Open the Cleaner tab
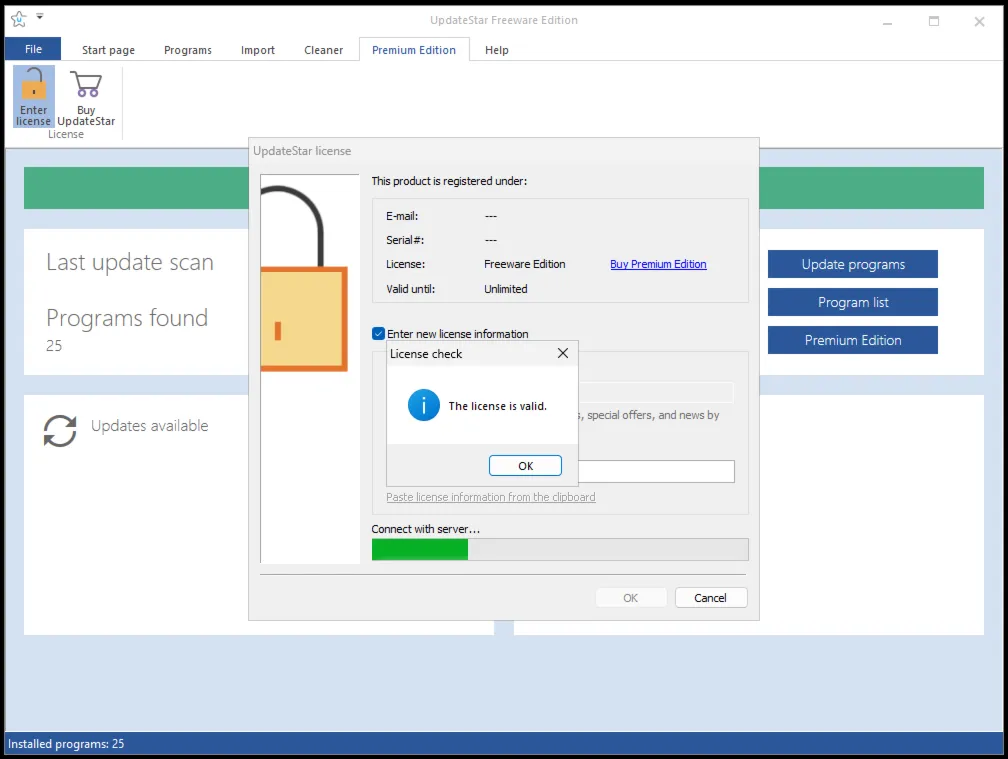The height and width of the screenshot is (759, 1008). tap(323, 49)
